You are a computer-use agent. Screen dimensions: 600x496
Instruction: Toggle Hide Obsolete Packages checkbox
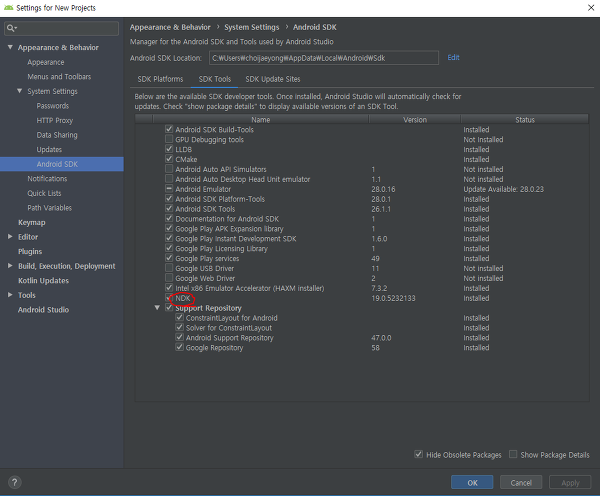point(419,454)
